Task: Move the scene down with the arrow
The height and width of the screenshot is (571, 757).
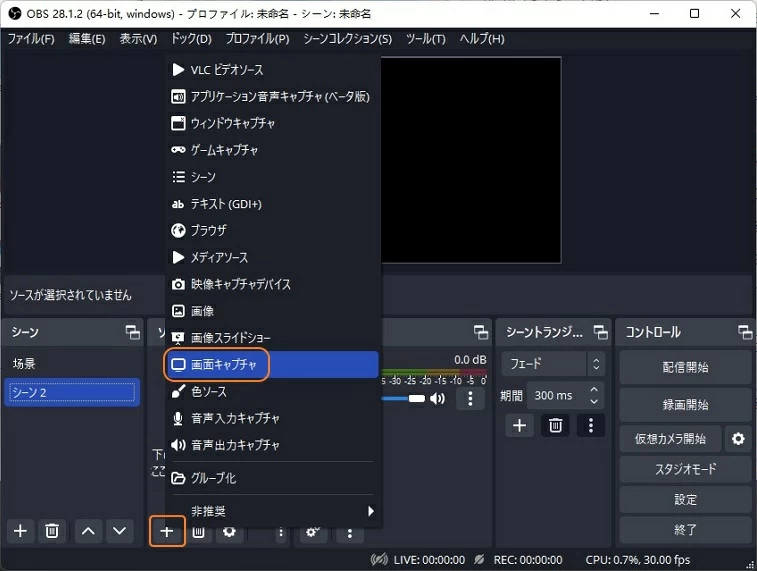Action: pos(119,531)
